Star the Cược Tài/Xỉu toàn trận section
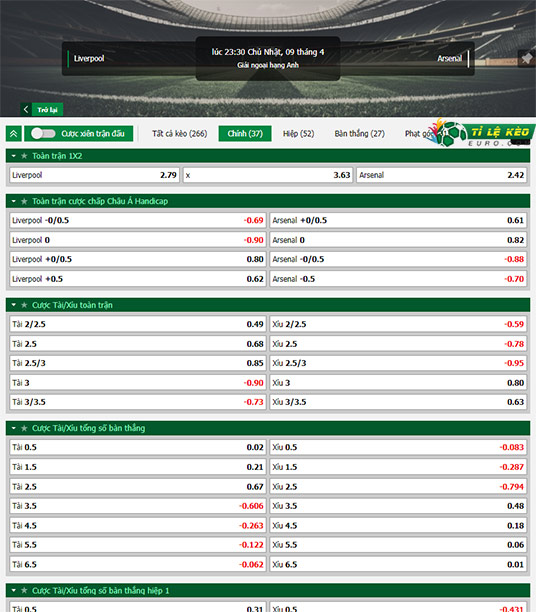The width and height of the screenshot is (536, 612). pyautogui.click(x=24, y=305)
